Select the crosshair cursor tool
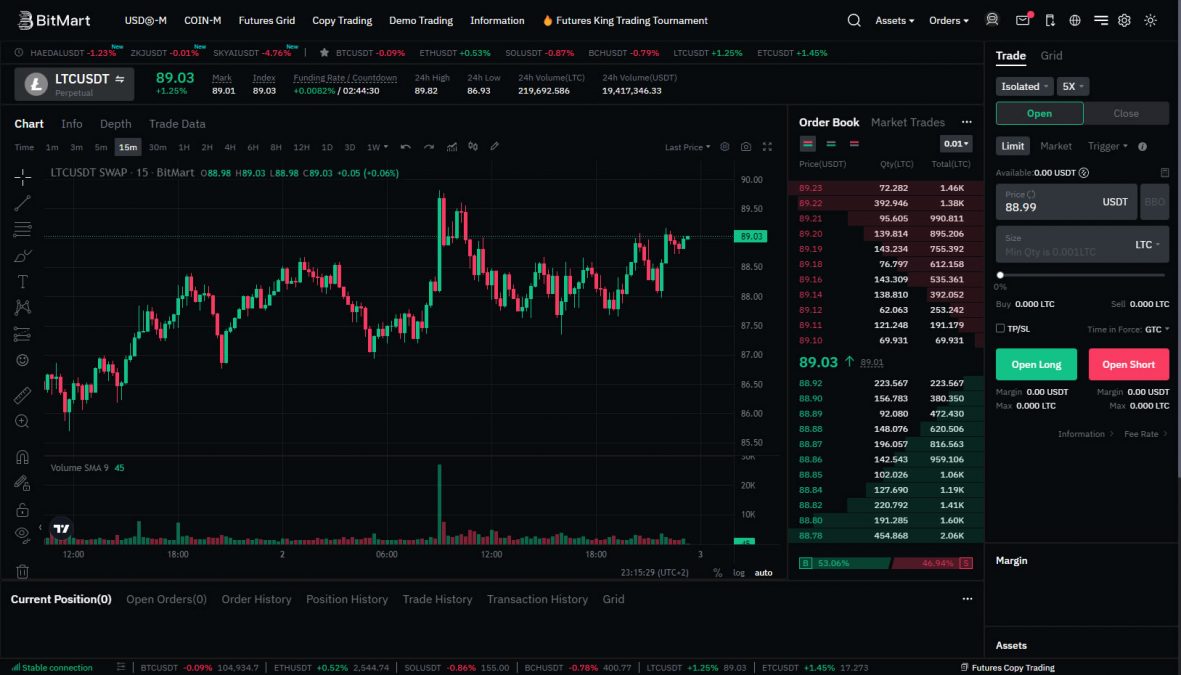Screen dimensions: 1181x675 [x=23, y=178]
